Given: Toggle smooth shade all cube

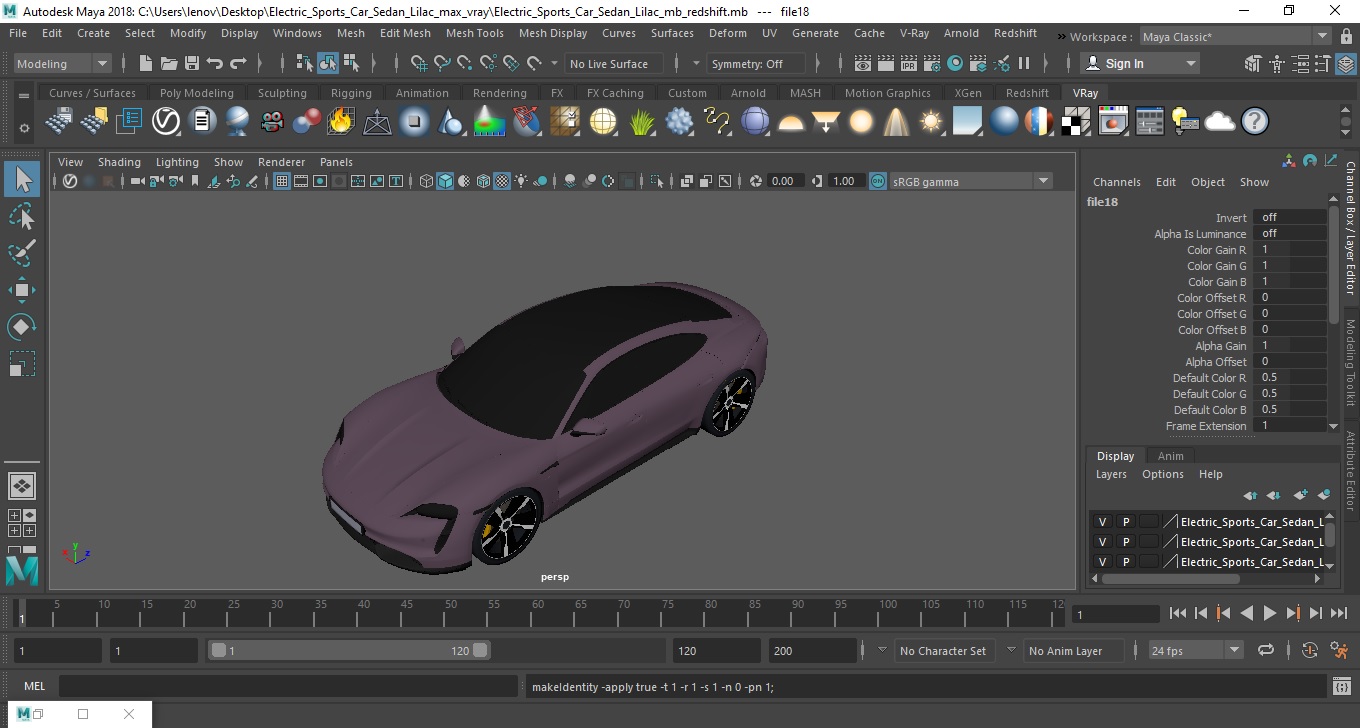Looking at the screenshot, I should 446,181.
